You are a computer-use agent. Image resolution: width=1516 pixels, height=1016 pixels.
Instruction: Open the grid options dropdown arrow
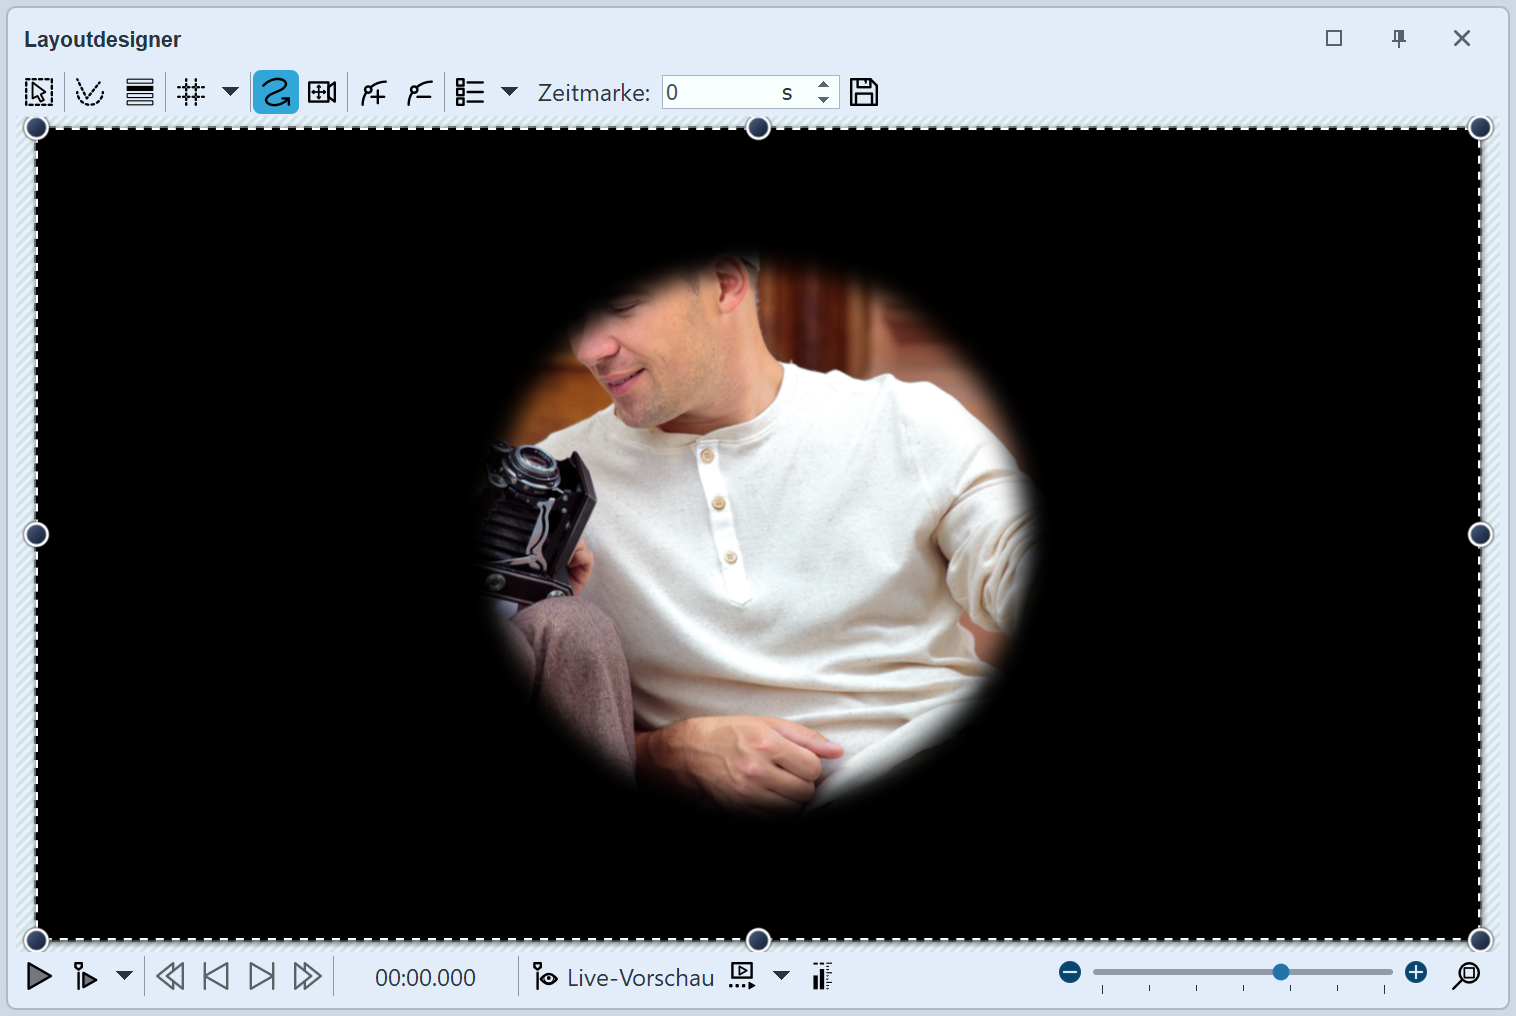point(230,92)
